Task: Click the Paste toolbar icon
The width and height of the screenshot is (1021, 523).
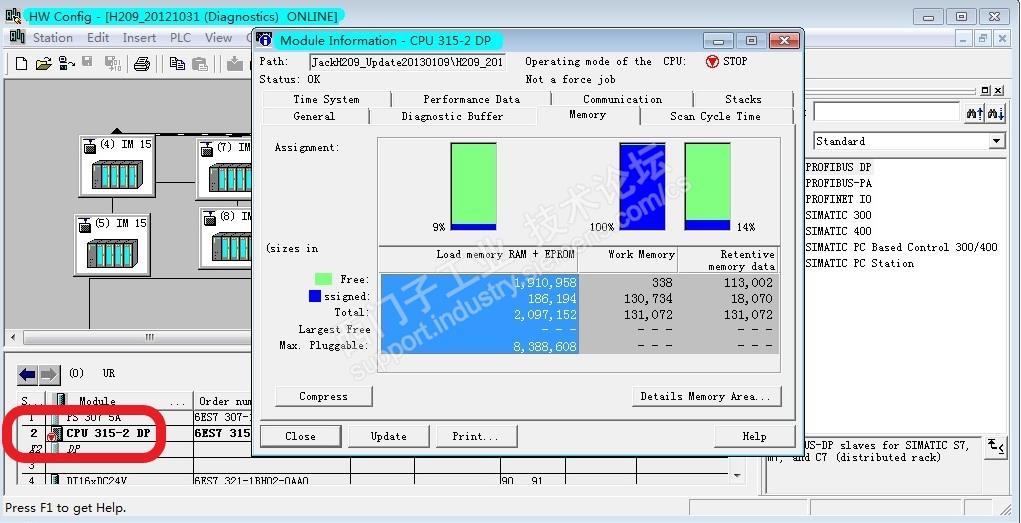Action: (x=200, y=64)
